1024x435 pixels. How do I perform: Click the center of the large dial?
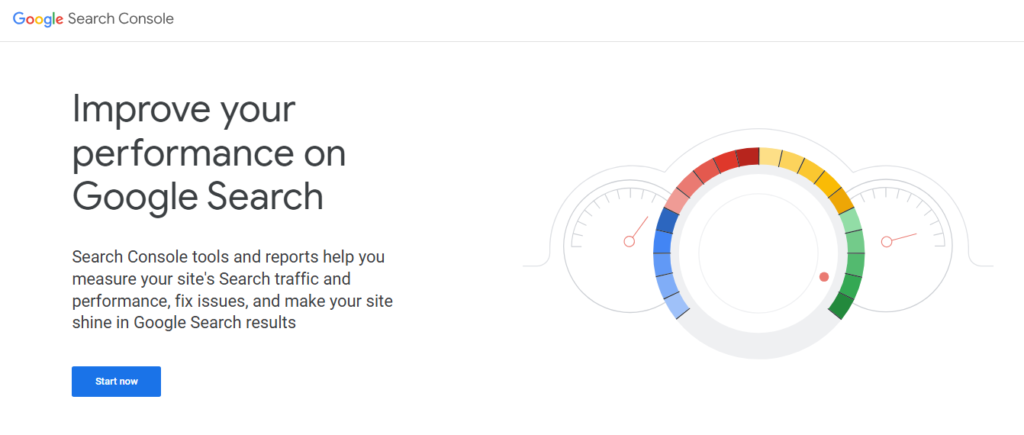758,253
